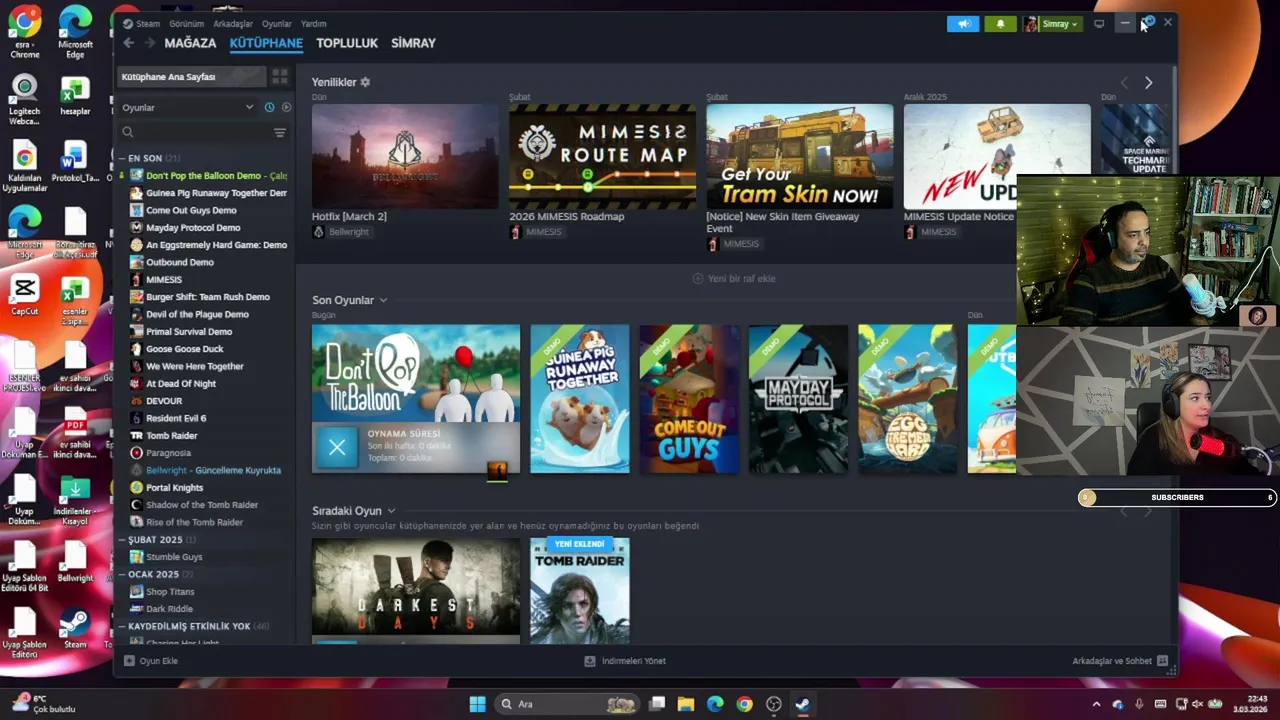The width and height of the screenshot is (1280, 720).
Task: Toggle the collections grid view icon
Action: tap(280, 76)
